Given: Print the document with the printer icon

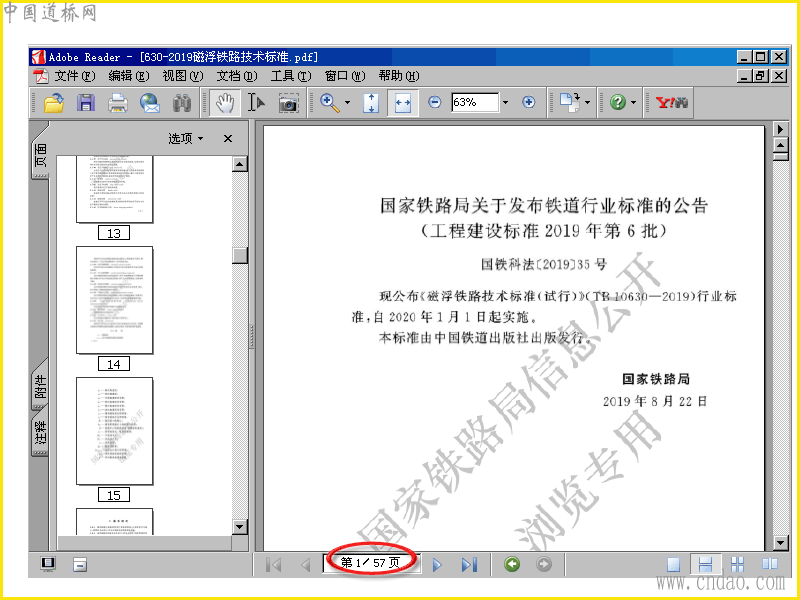Looking at the screenshot, I should [118, 103].
